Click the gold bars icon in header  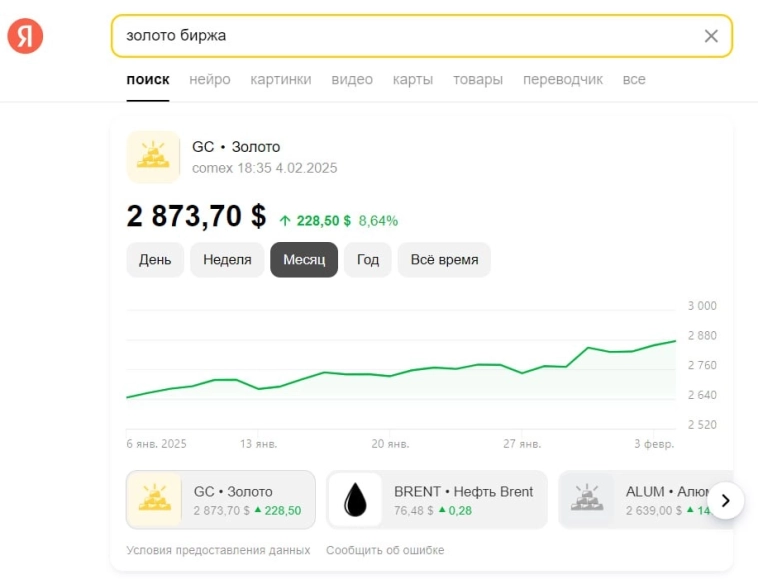[x=153, y=157]
